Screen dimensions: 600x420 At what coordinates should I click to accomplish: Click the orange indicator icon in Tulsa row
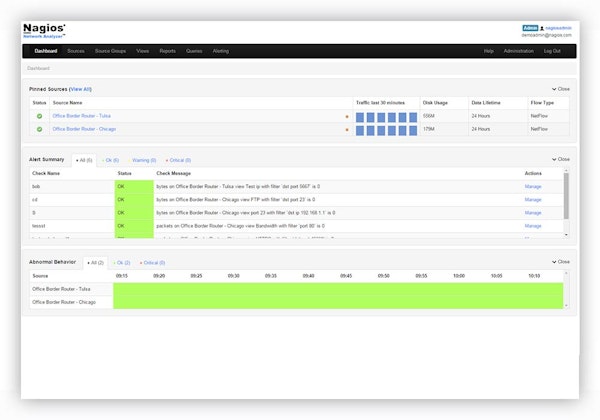point(347,116)
